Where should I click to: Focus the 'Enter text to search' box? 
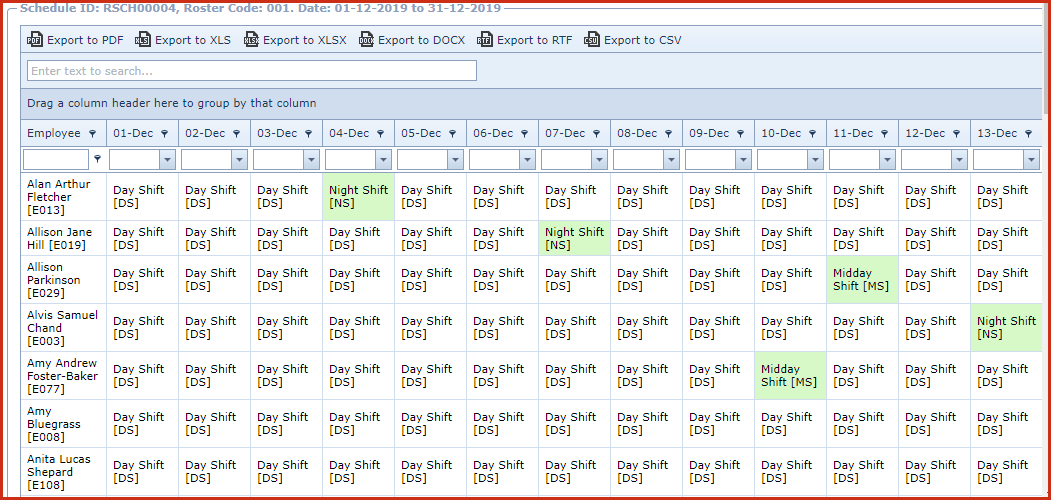[252, 71]
